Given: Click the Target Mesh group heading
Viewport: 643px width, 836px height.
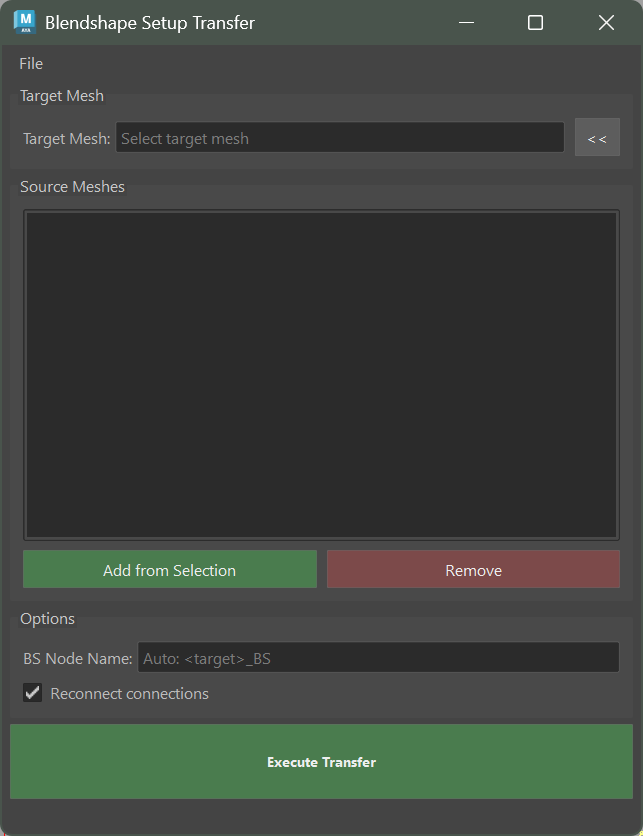Looking at the screenshot, I should click(62, 96).
